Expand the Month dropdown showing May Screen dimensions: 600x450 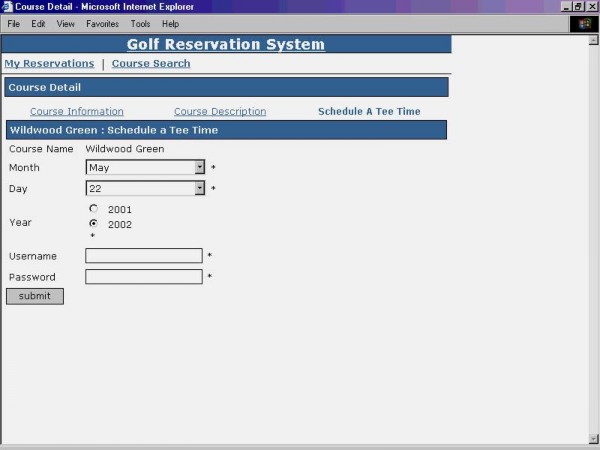[199, 168]
